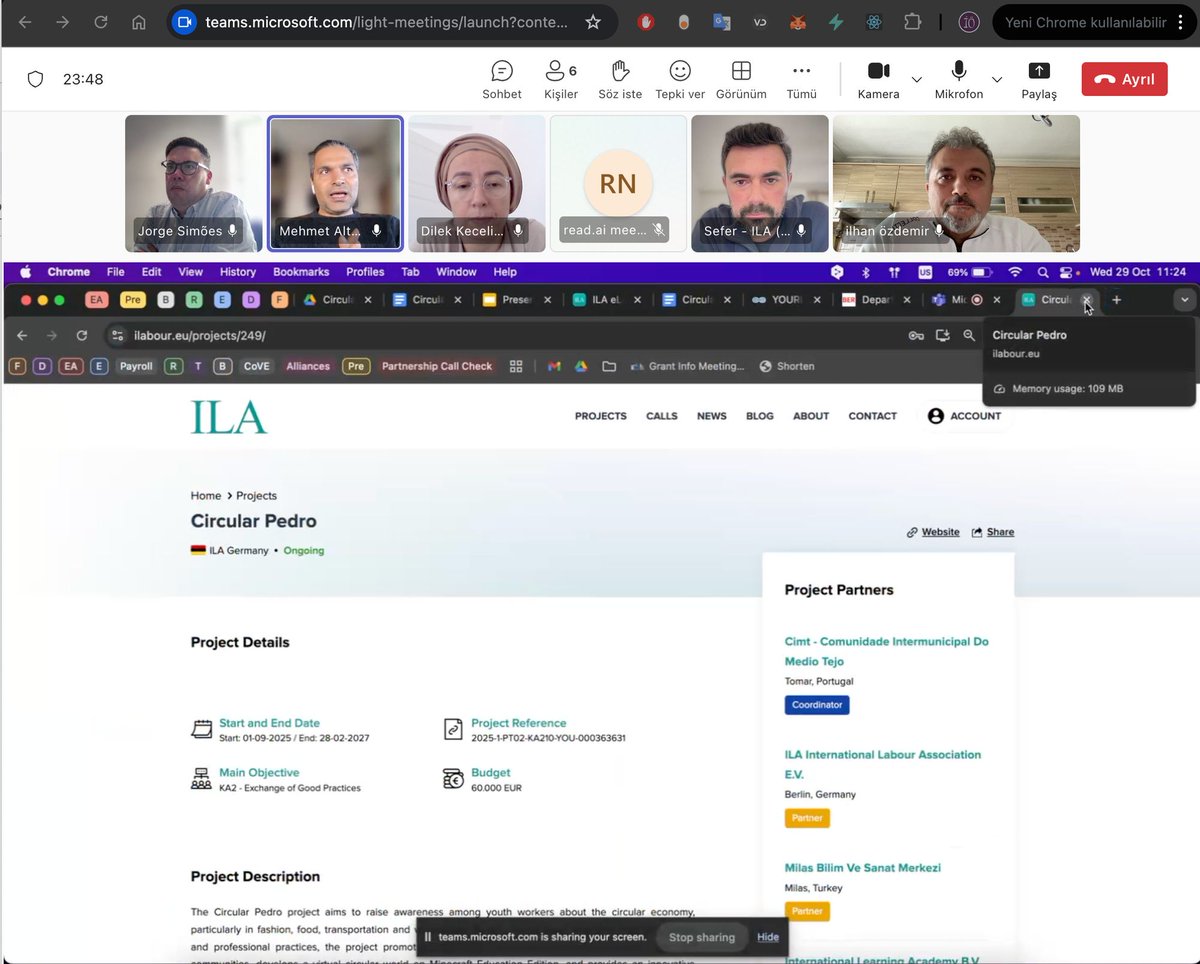Select Dilek Keceli... video tile
The height and width of the screenshot is (964, 1200).
tap(477, 183)
